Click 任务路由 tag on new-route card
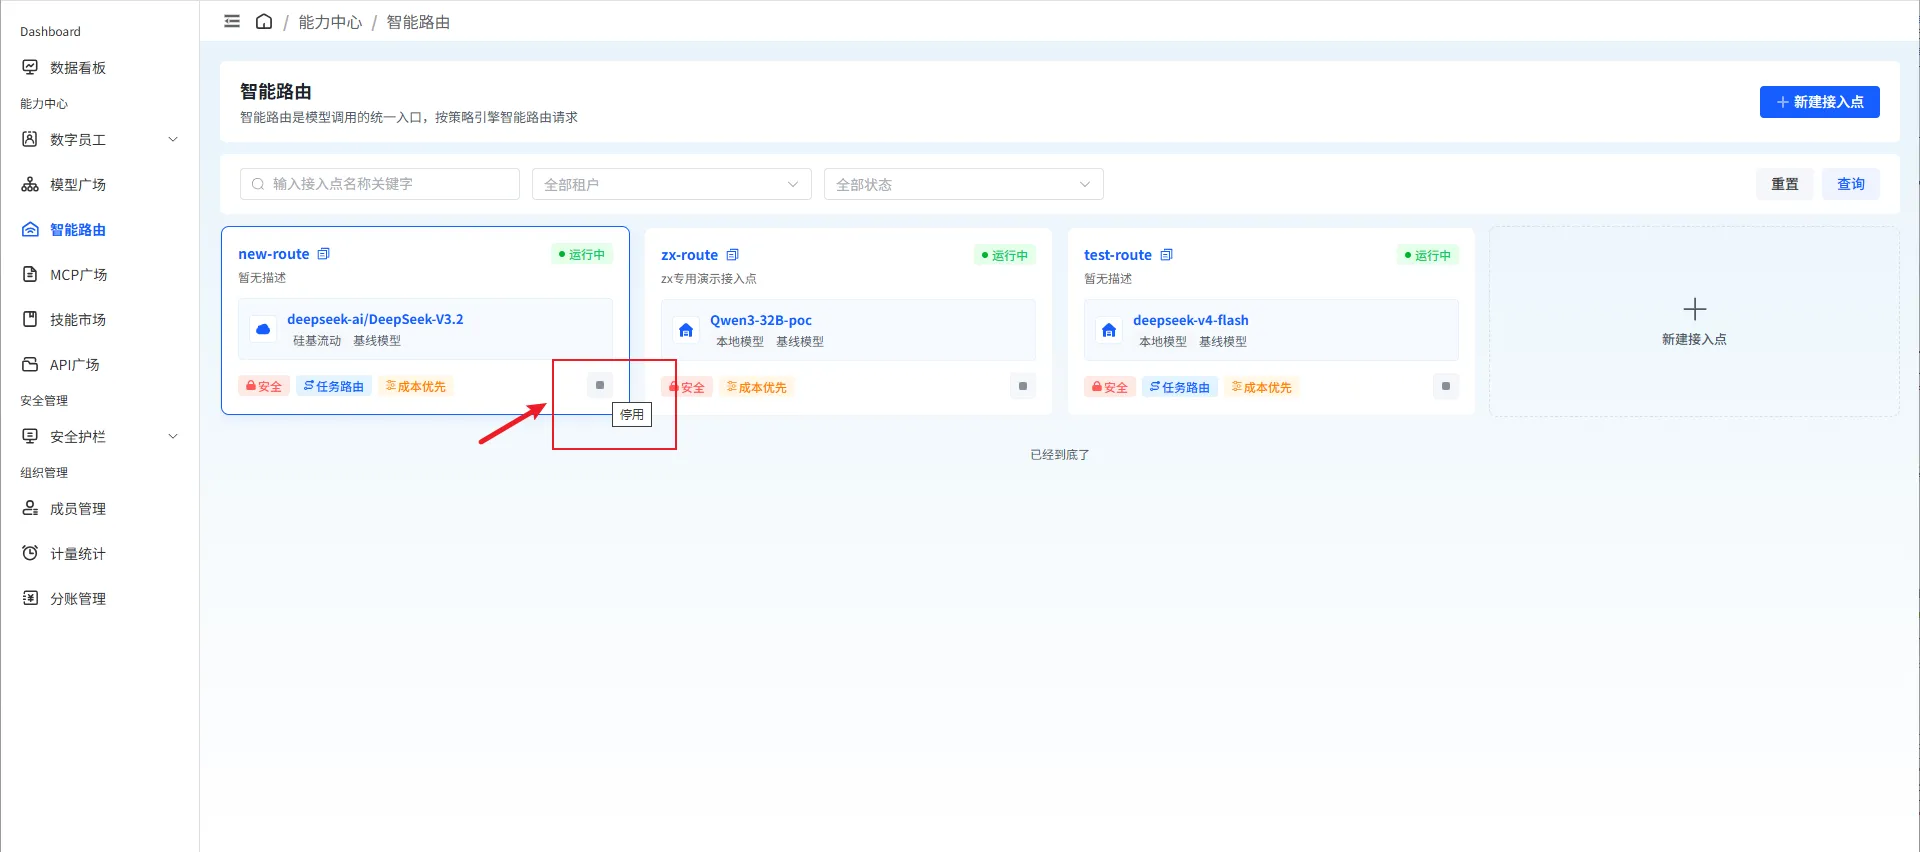Screen dimensions: 1920x852 tap(334, 386)
